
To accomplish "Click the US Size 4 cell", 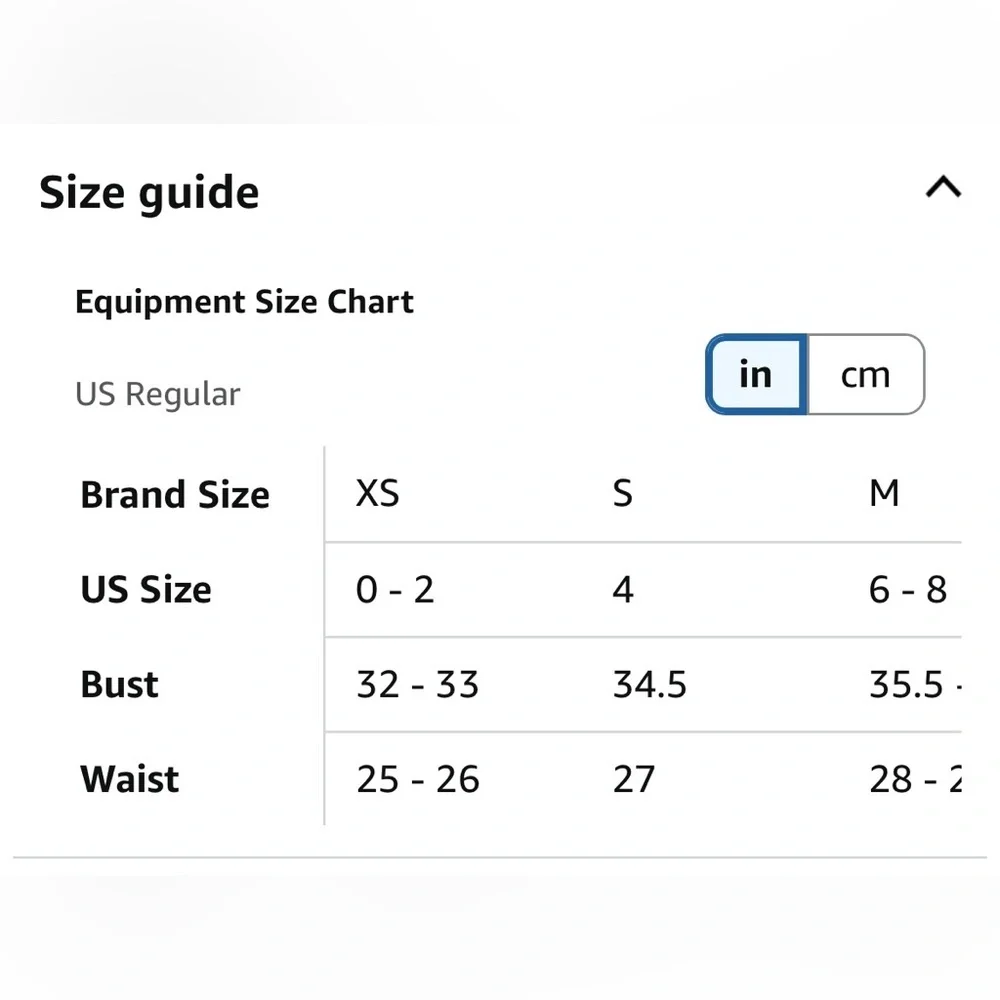I will [623, 589].
